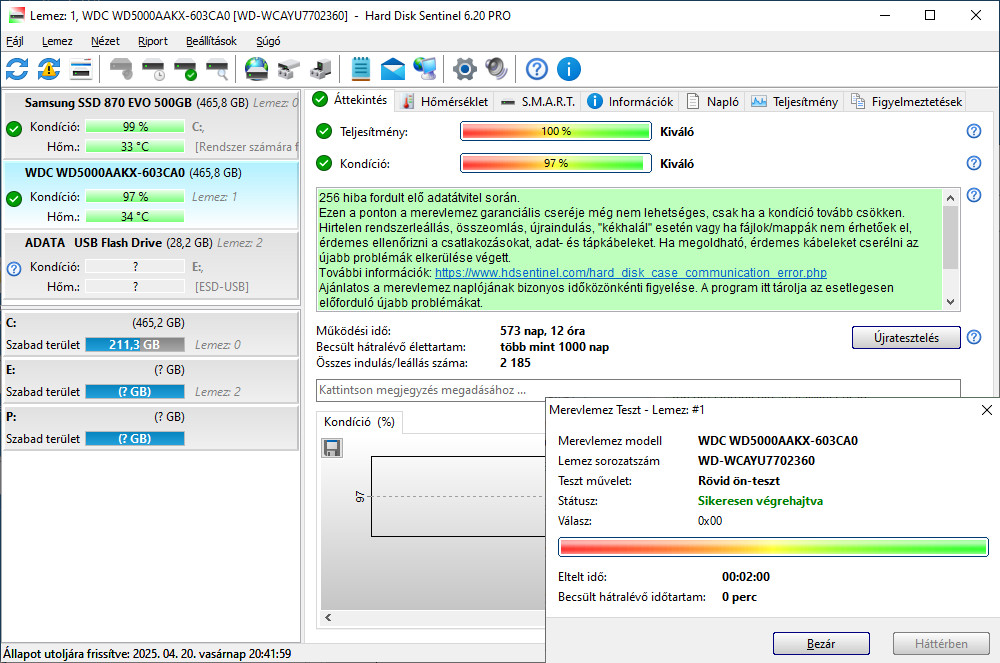Click the gray disk with acoustic icon
This screenshot has height=663, width=1000.
coord(121,69)
